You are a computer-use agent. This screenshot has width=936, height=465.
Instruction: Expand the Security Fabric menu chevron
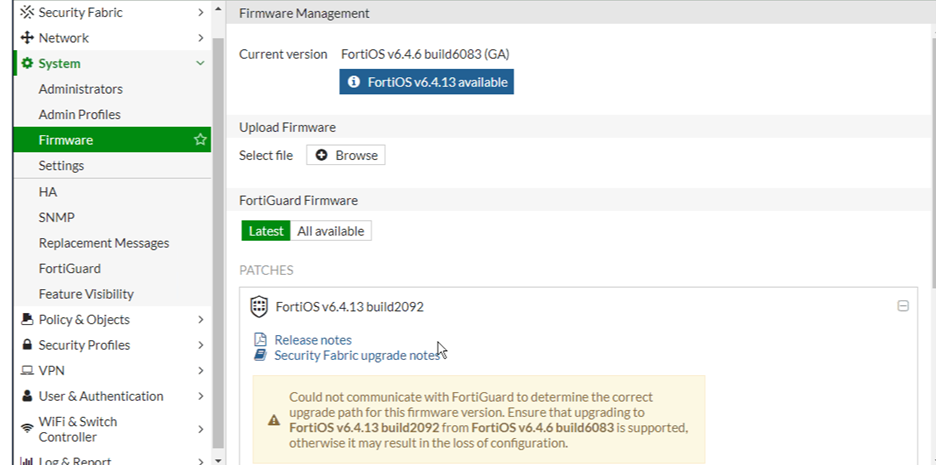tap(201, 12)
